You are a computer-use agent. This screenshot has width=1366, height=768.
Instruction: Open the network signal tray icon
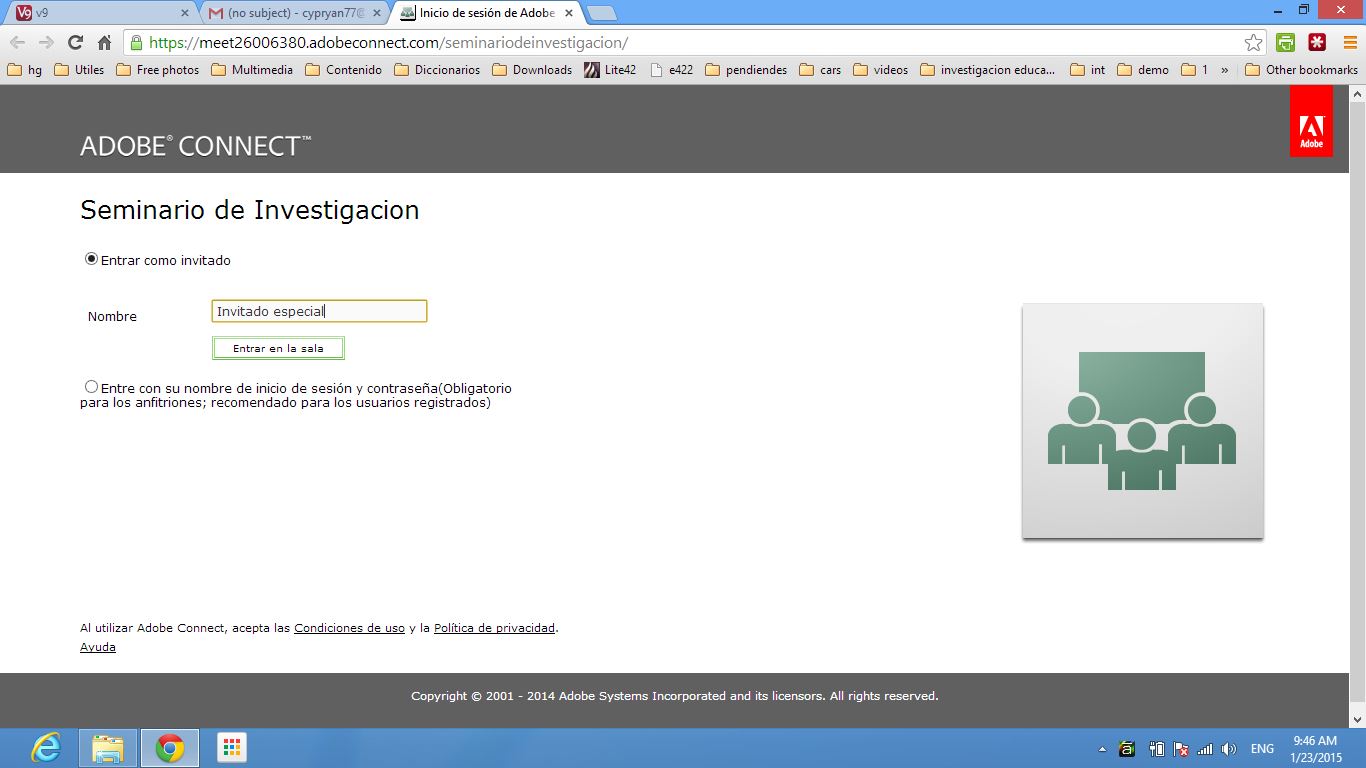click(x=1205, y=748)
